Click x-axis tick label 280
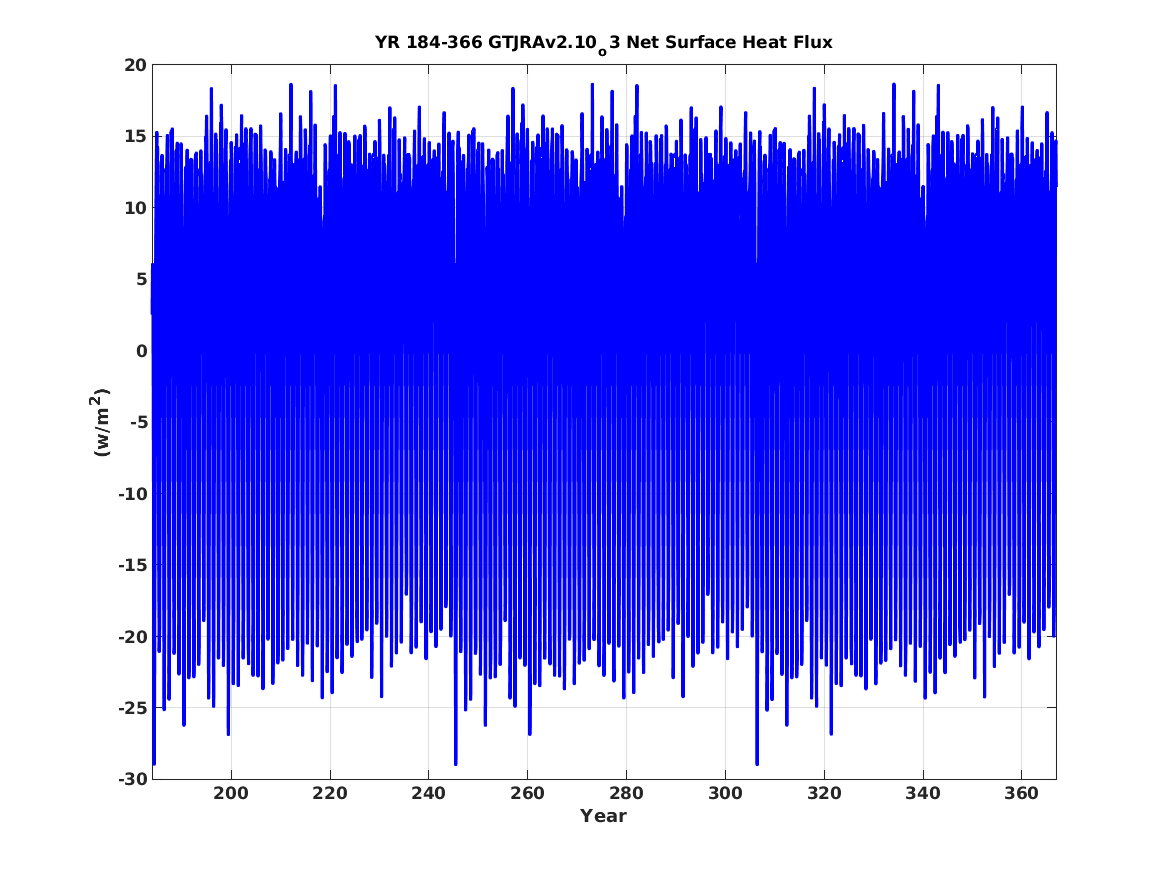1167x875 pixels. point(626,793)
